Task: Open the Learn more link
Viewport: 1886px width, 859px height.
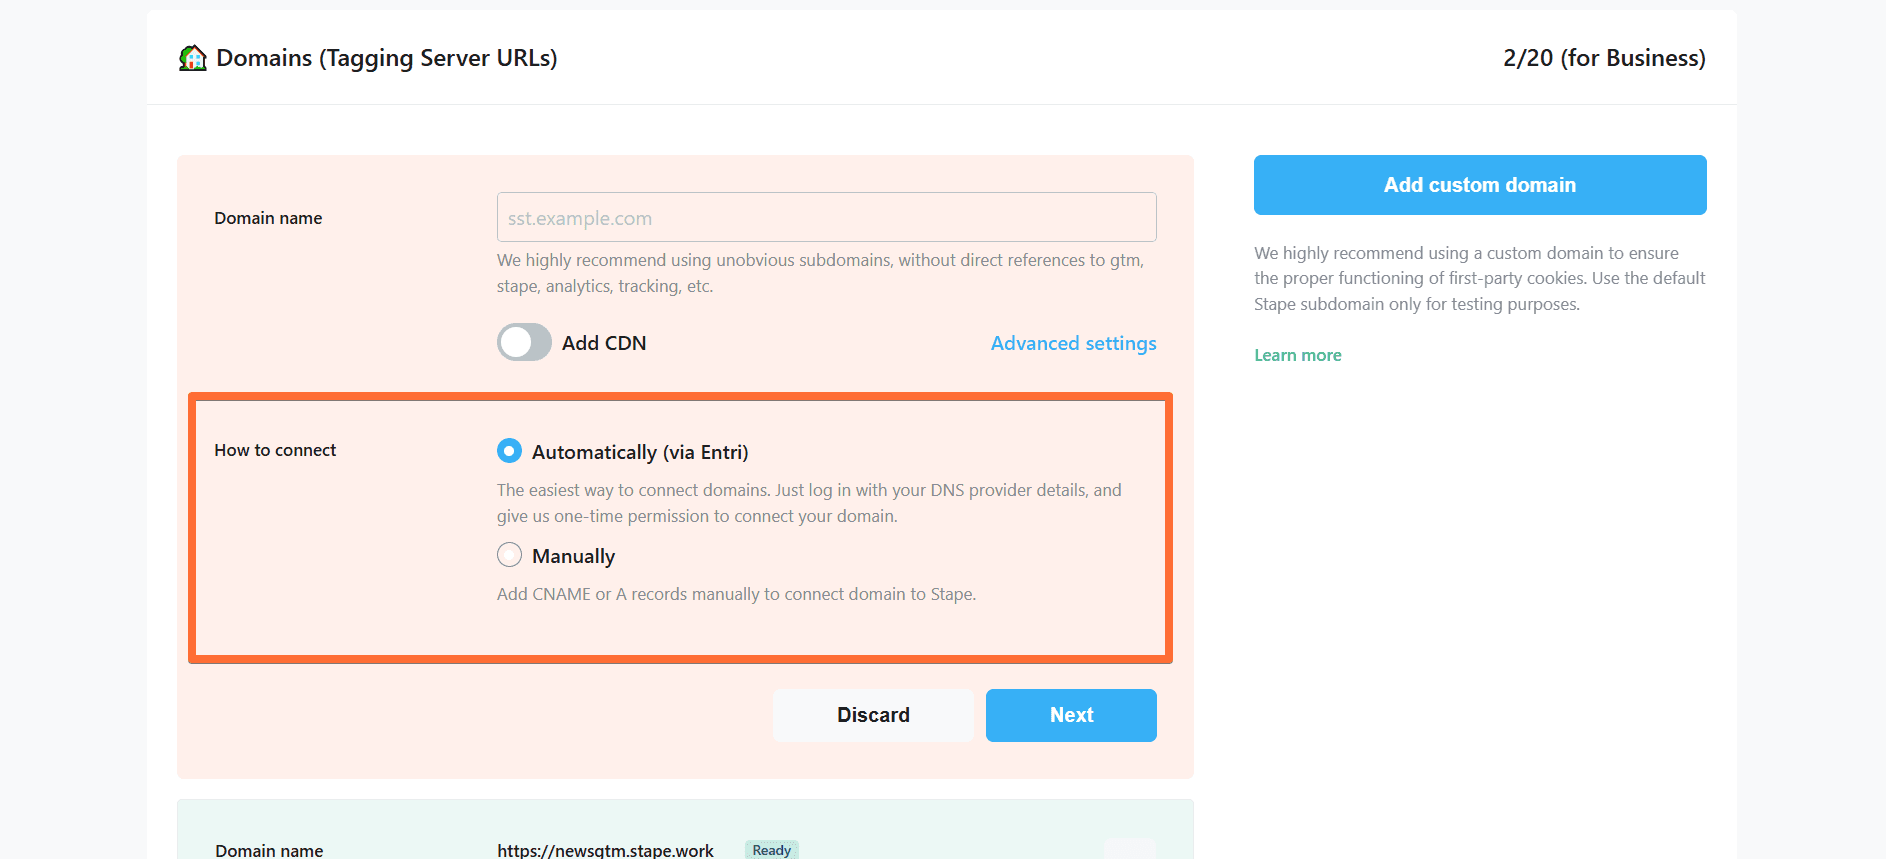Action: pyautogui.click(x=1298, y=355)
